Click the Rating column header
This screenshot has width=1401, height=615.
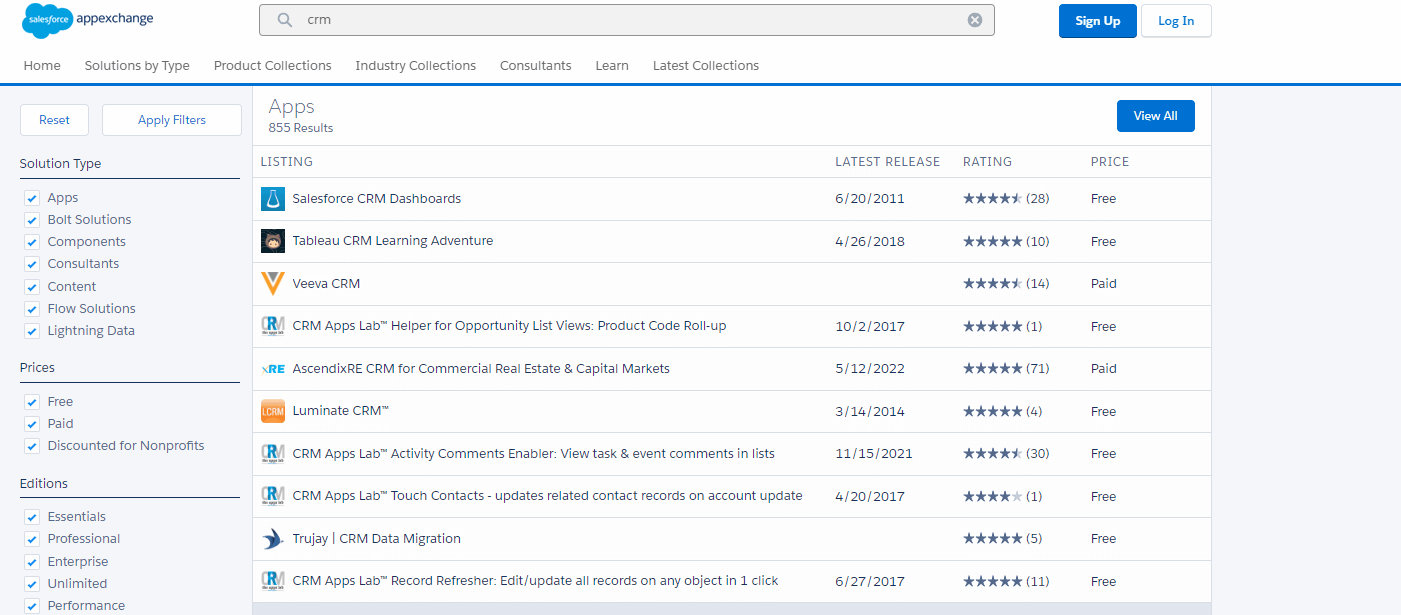[987, 162]
